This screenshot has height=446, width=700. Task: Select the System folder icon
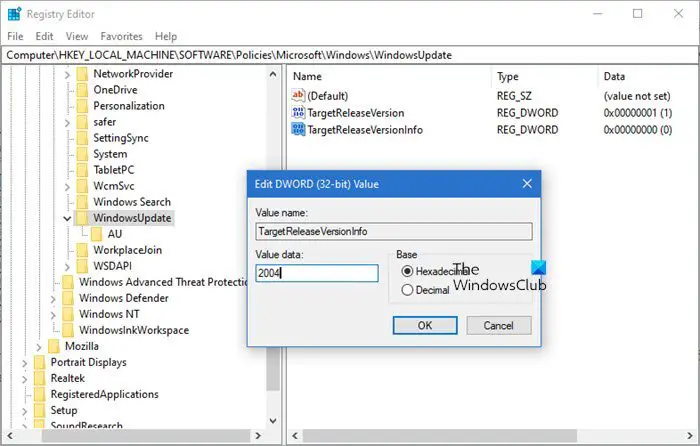tap(82, 154)
